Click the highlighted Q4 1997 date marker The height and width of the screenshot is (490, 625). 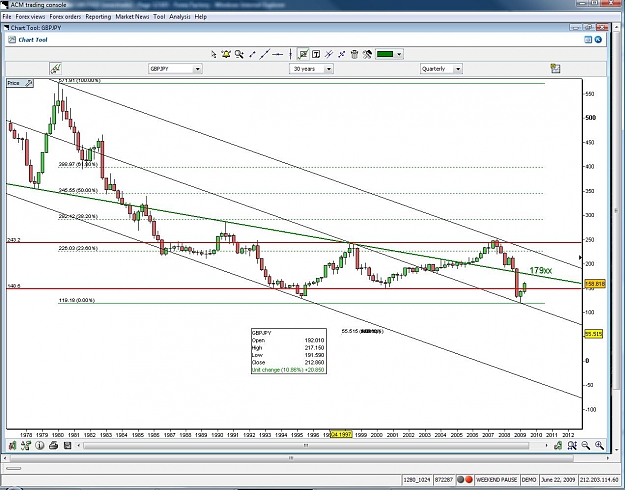(x=342, y=434)
